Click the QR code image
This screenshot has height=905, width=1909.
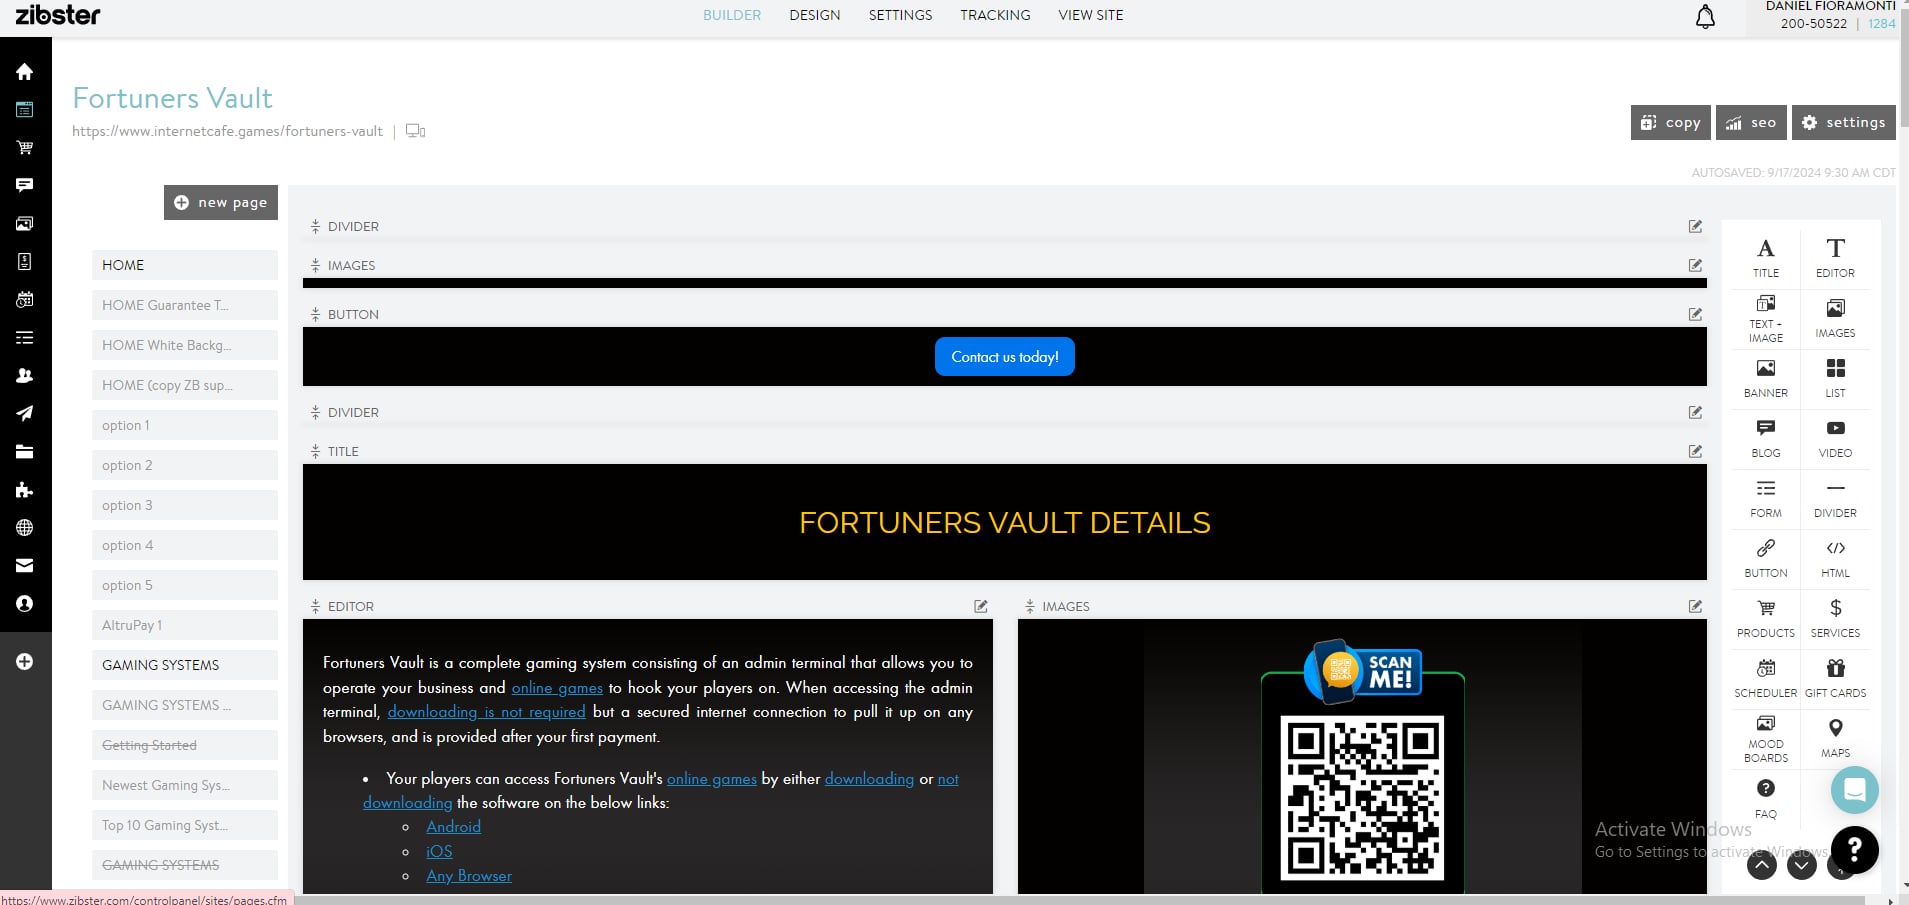click(x=1362, y=797)
